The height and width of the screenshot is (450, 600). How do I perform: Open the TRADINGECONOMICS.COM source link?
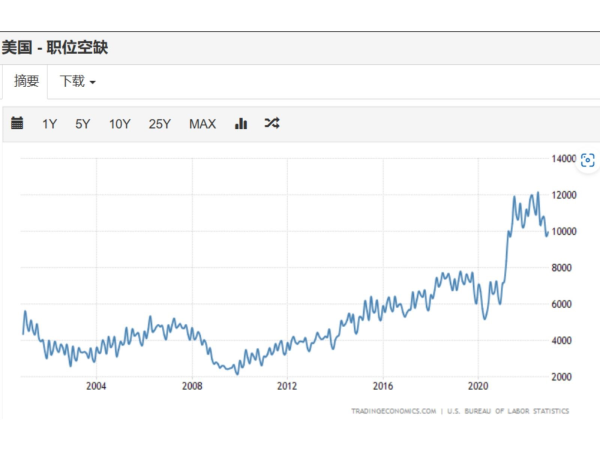coord(393,411)
